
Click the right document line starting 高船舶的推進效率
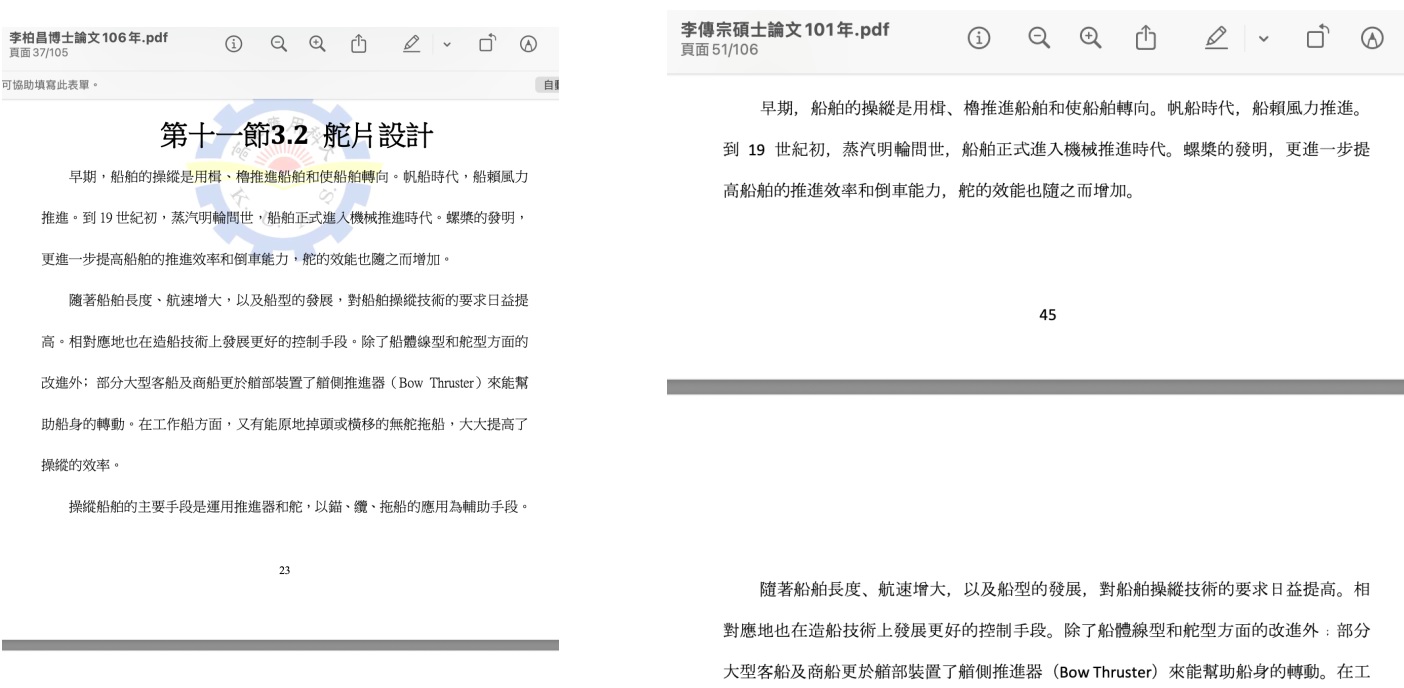click(928, 190)
